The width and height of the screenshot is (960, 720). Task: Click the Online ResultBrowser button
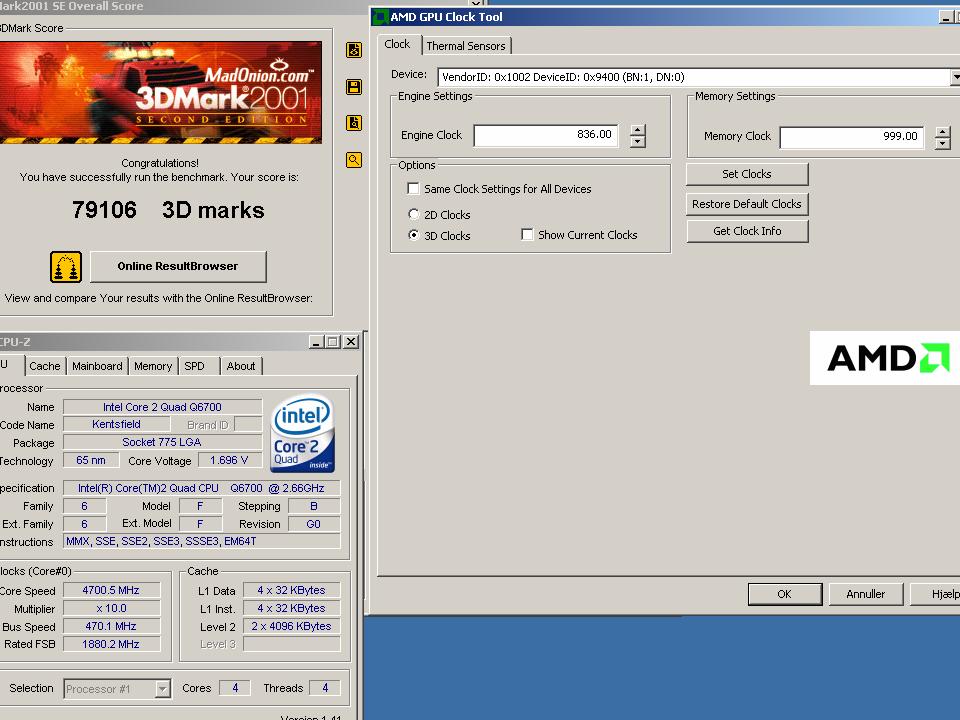(178, 266)
